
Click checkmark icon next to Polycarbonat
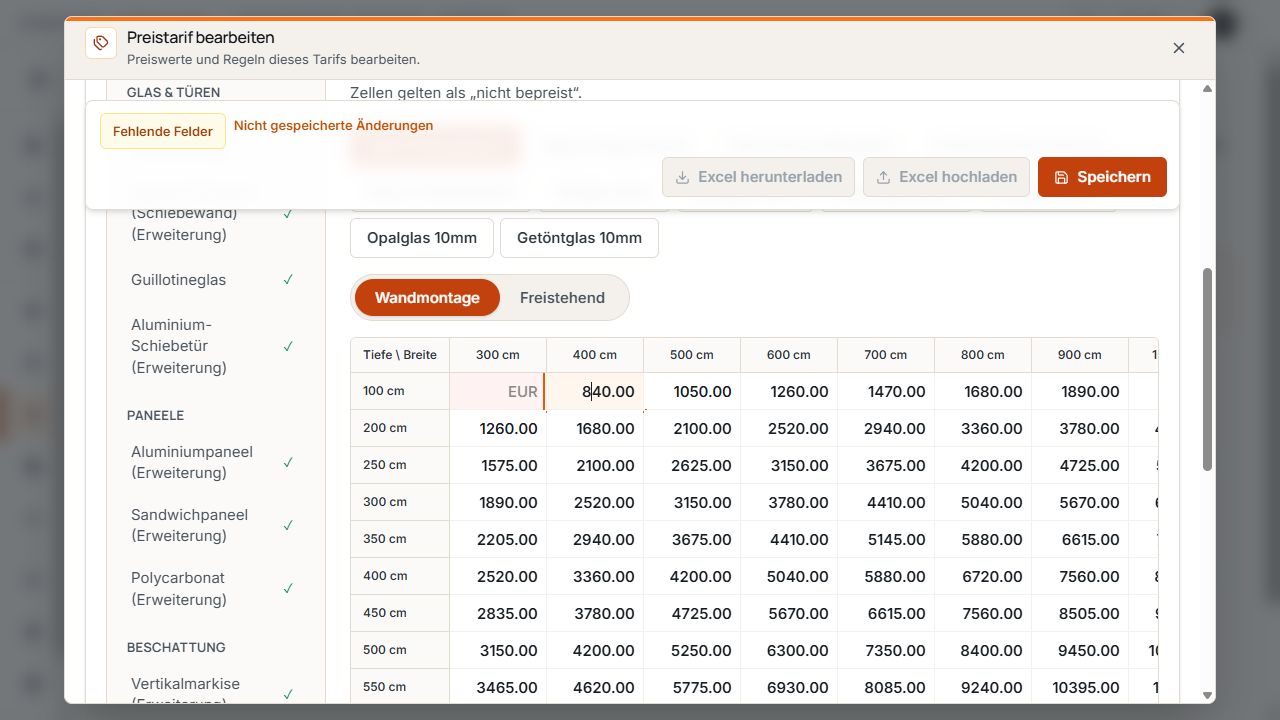coord(288,588)
